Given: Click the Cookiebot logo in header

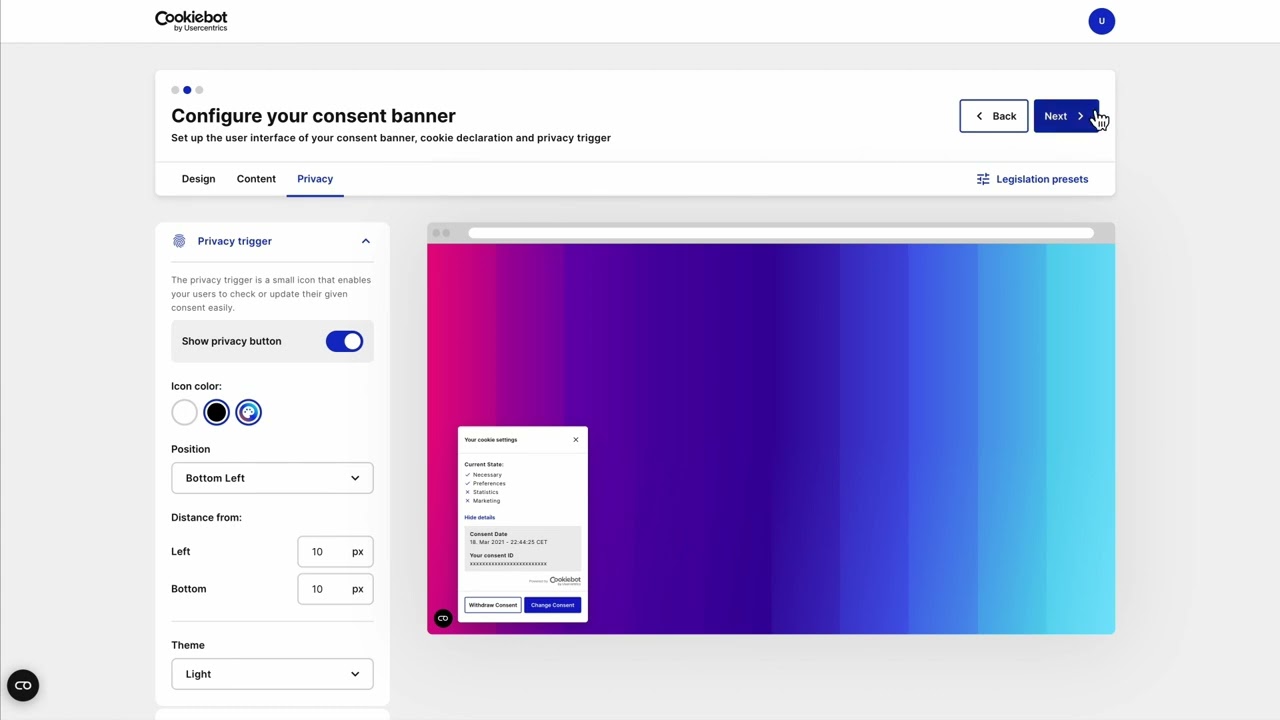Looking at the screenshot, I should 191,21.
